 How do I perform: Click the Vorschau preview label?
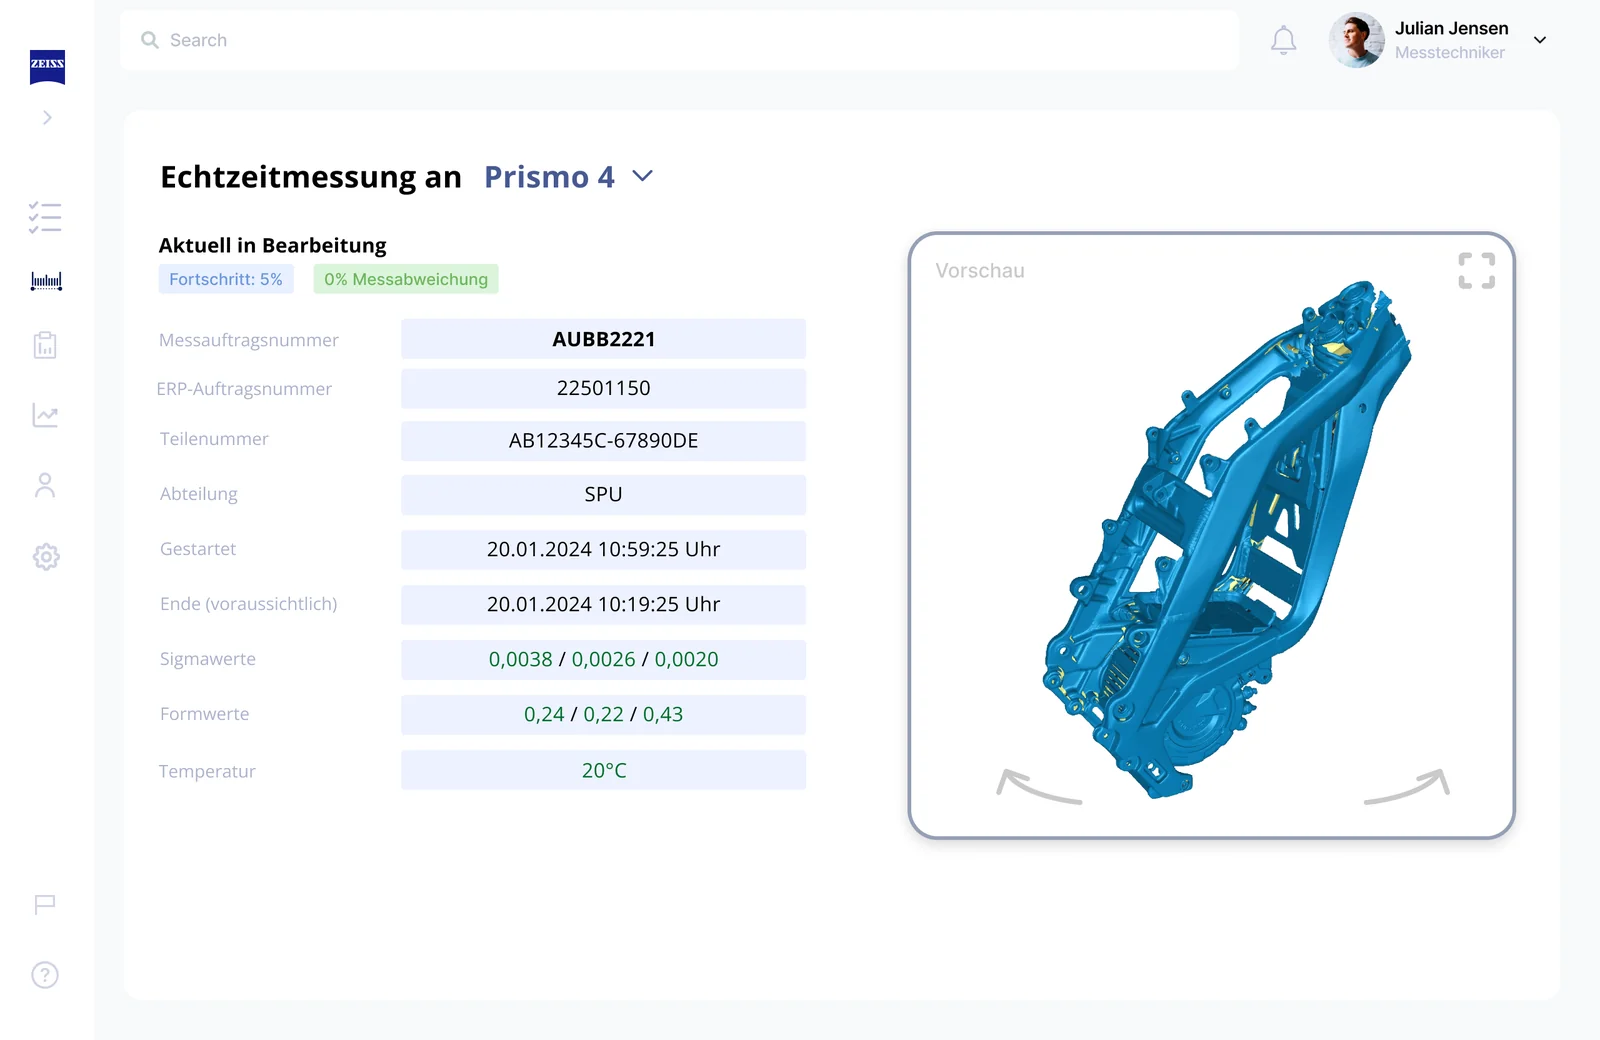(980, 271)
